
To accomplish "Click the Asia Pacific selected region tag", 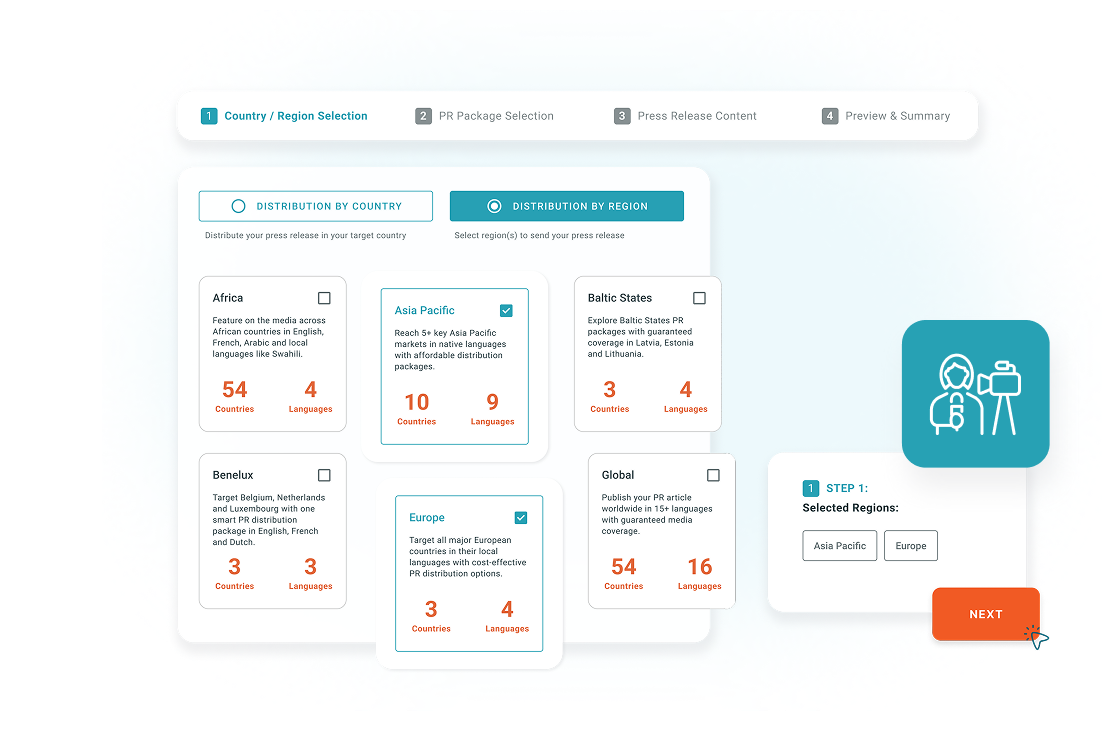I will 839,546.
